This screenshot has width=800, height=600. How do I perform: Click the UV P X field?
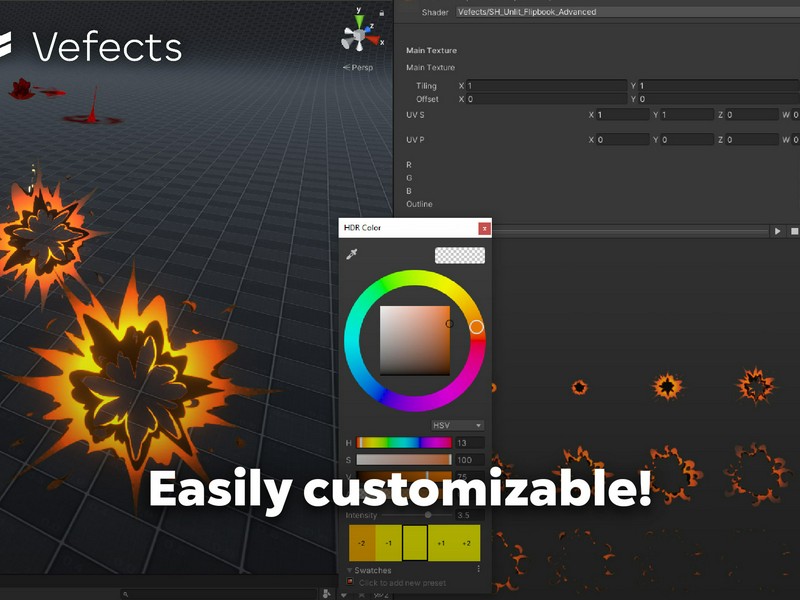pyautogui.click(x=622, y=139)
